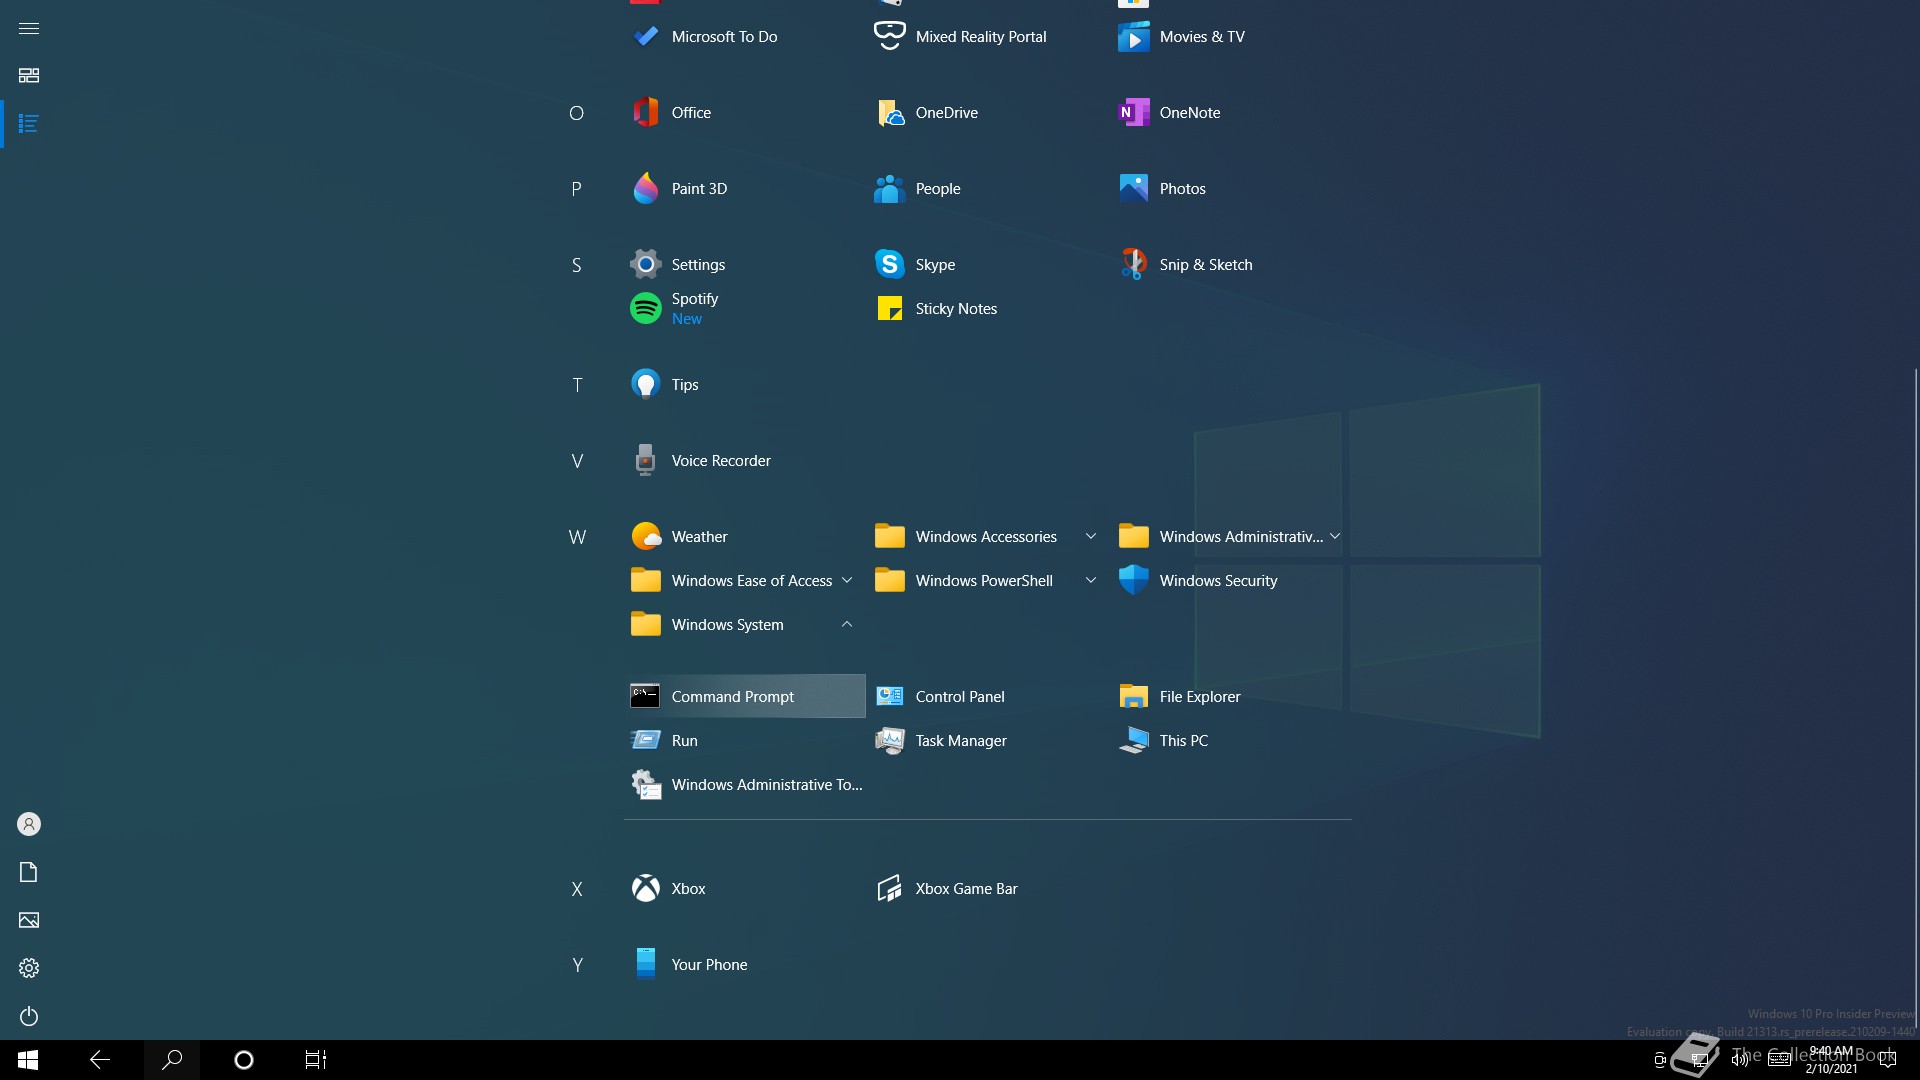Image resolution: width=1920 pixels, height=1080 pixels.
Task: Launch Task Manager icon
Action: pyautogui.click(x=890, y=741)
